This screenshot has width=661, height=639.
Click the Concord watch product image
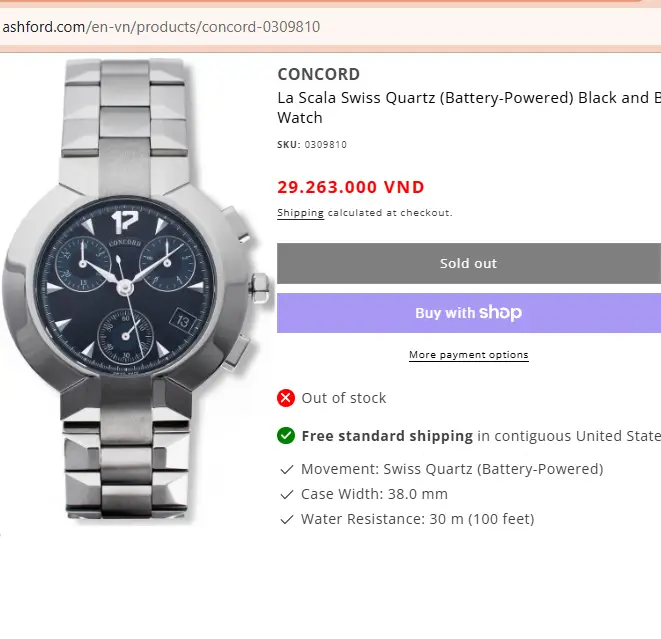130,290
